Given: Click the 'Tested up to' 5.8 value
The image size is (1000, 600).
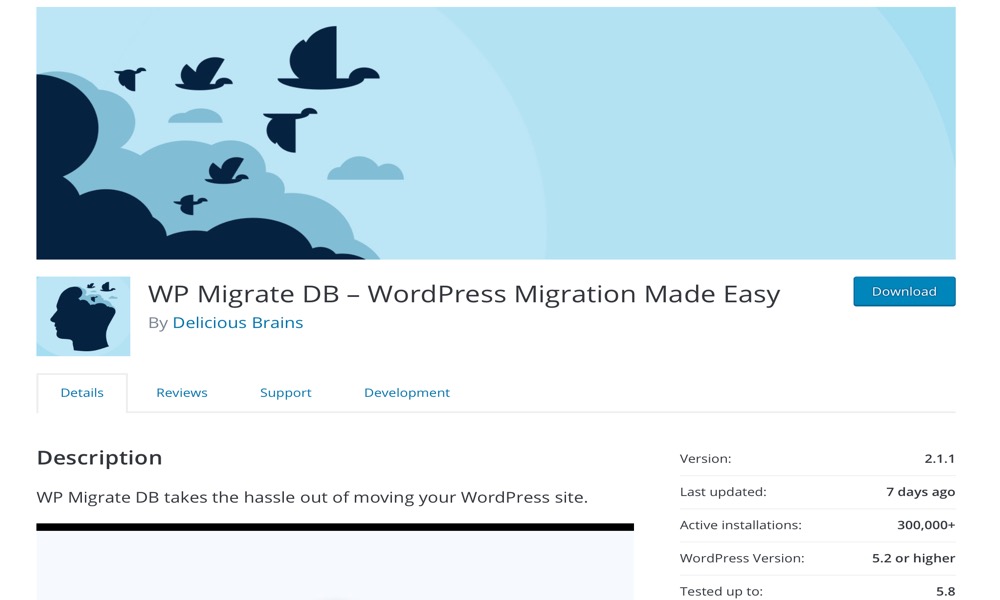Looking at the screenshot, I should click(945, 591).
